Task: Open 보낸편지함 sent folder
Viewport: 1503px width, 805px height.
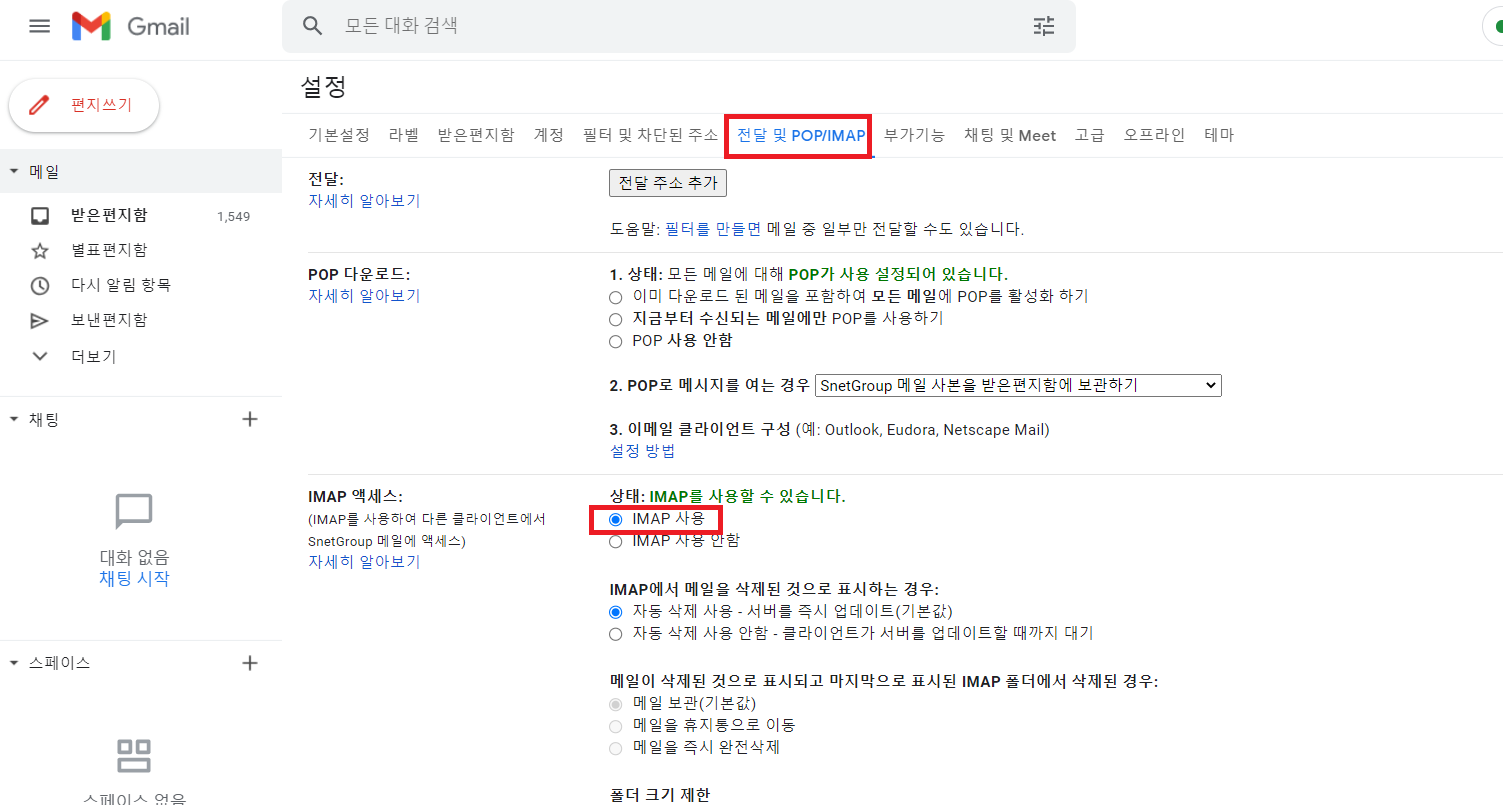Action: tap(109, 320)
